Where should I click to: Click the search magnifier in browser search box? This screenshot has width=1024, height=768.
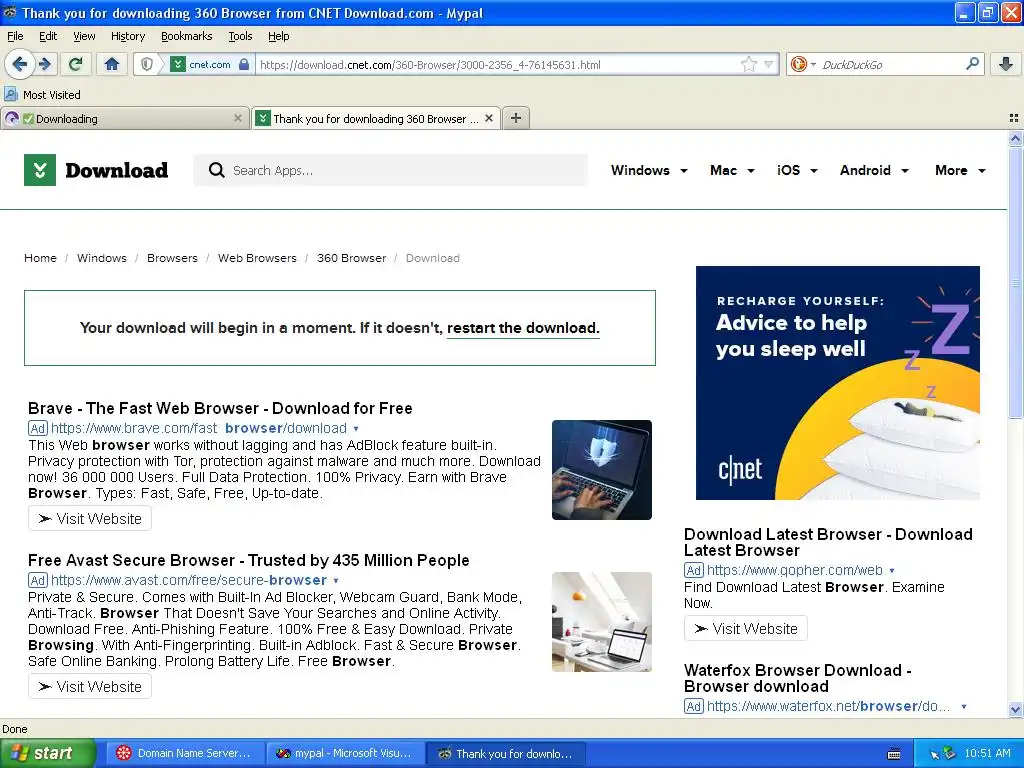pos(972,63)
